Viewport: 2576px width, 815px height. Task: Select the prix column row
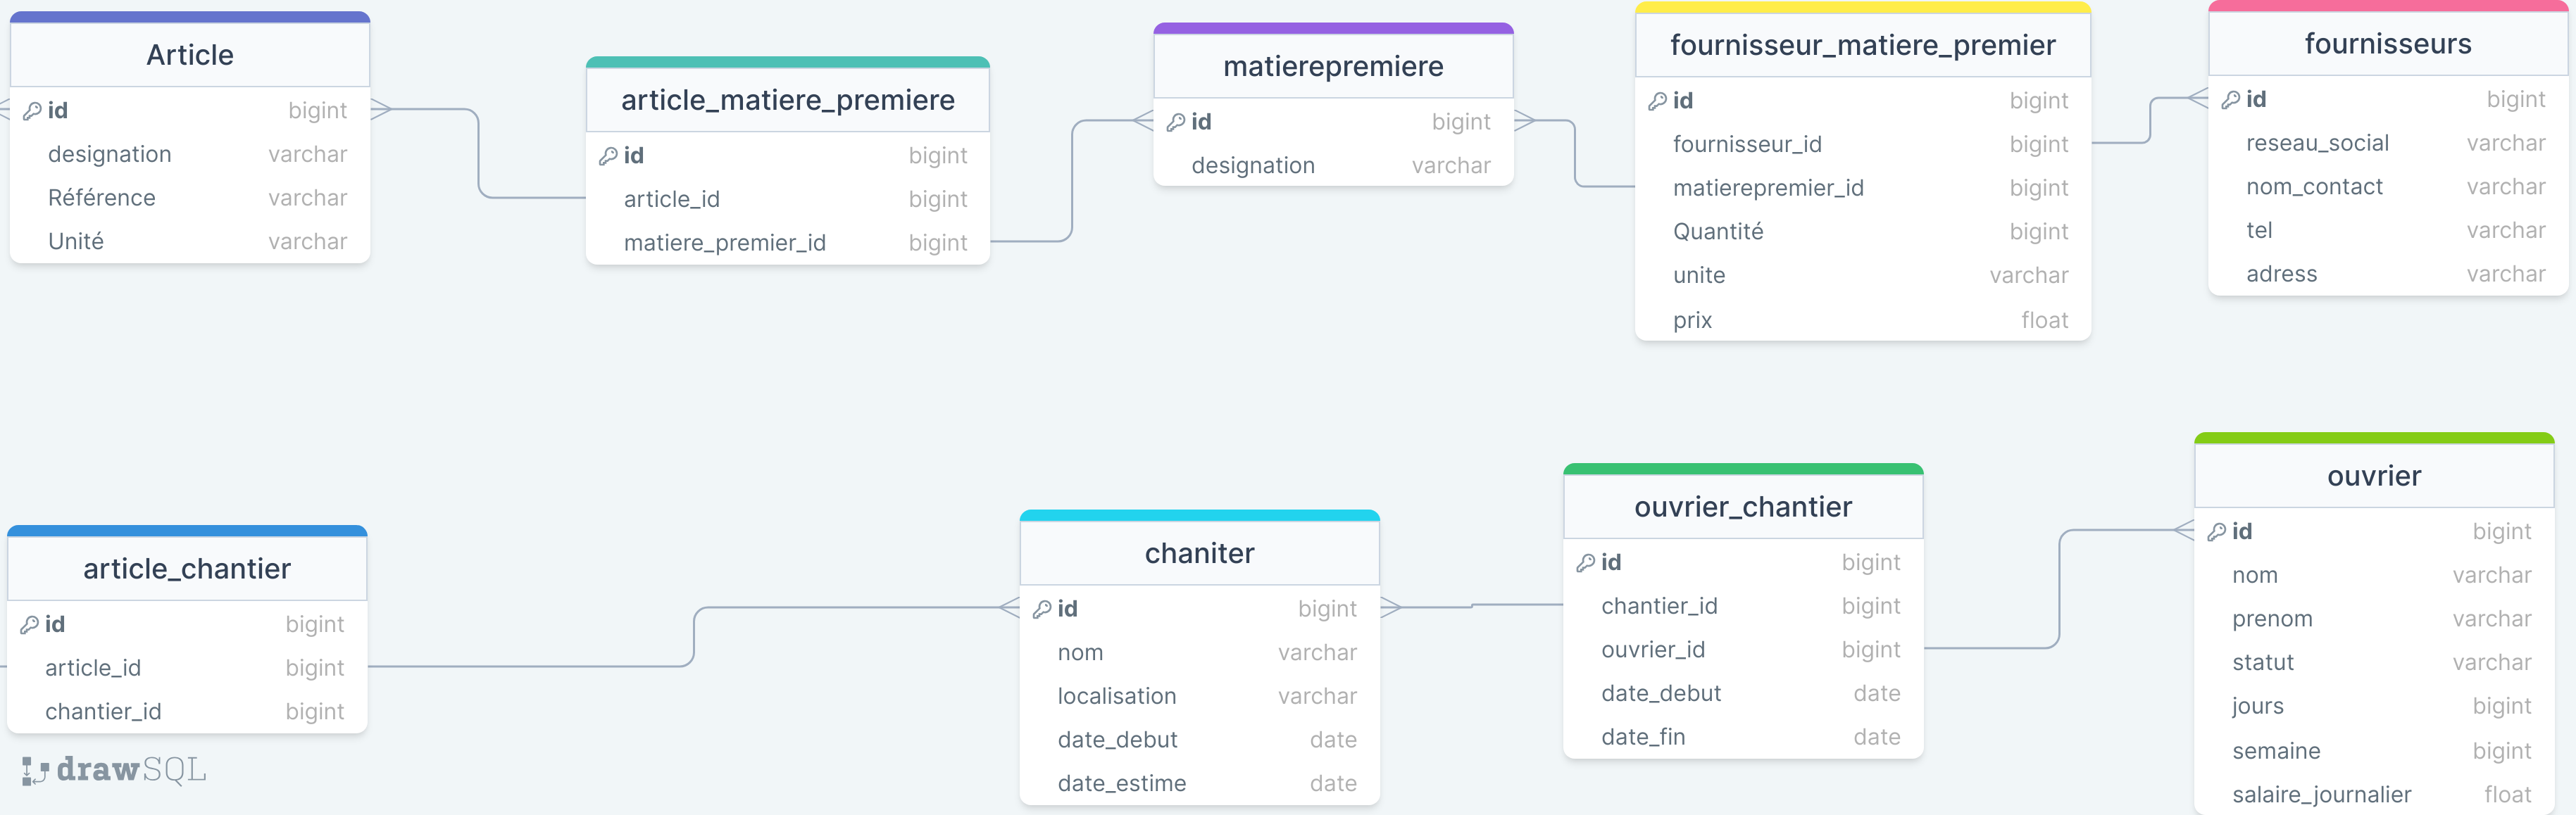pos(1862,320)
